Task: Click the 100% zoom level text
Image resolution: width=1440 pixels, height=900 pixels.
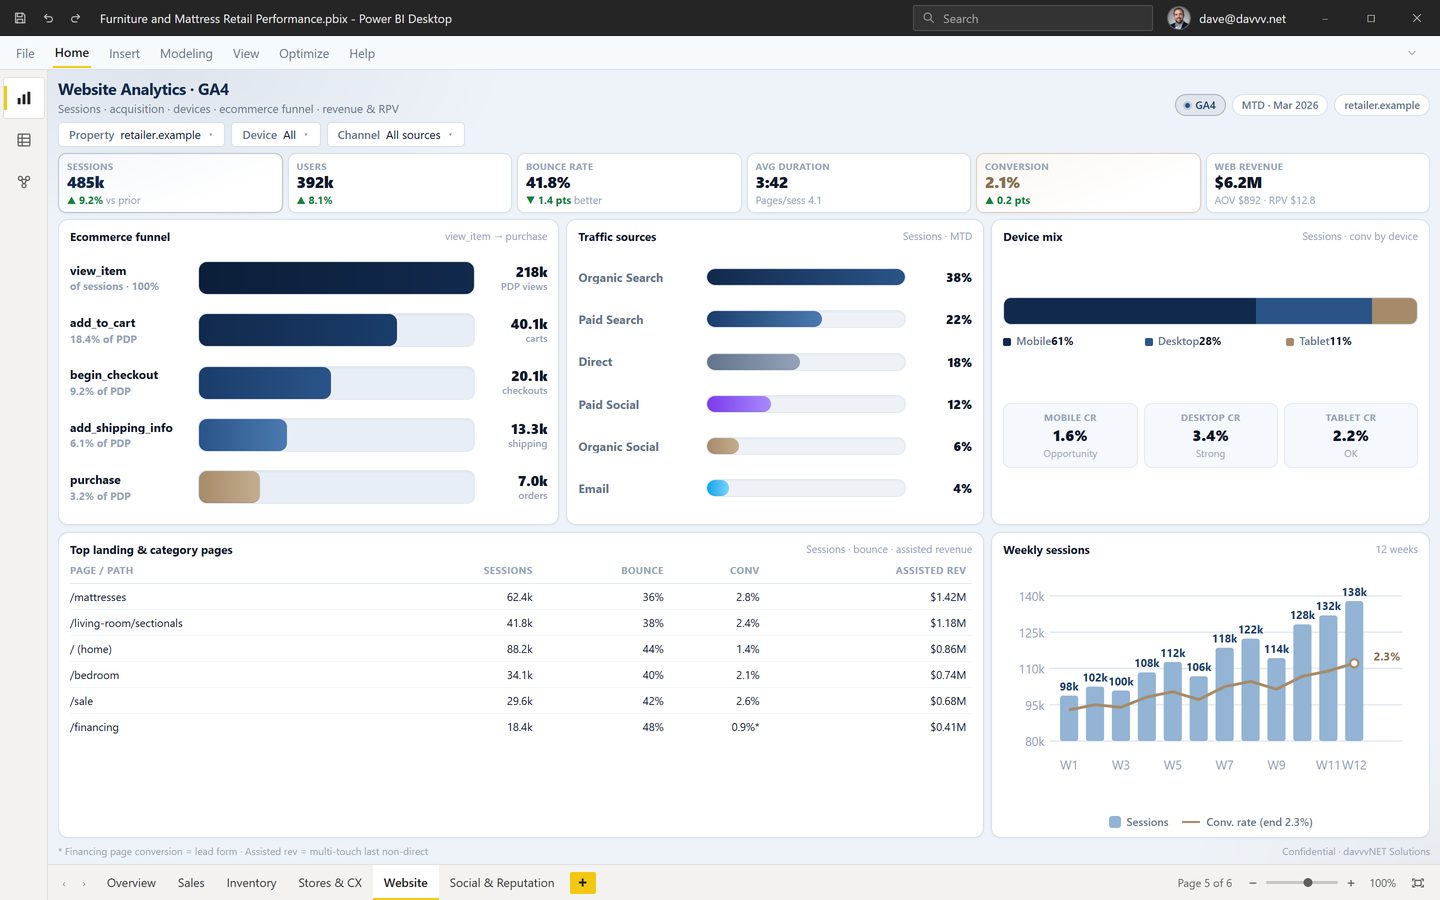Action: (1382, 883)
